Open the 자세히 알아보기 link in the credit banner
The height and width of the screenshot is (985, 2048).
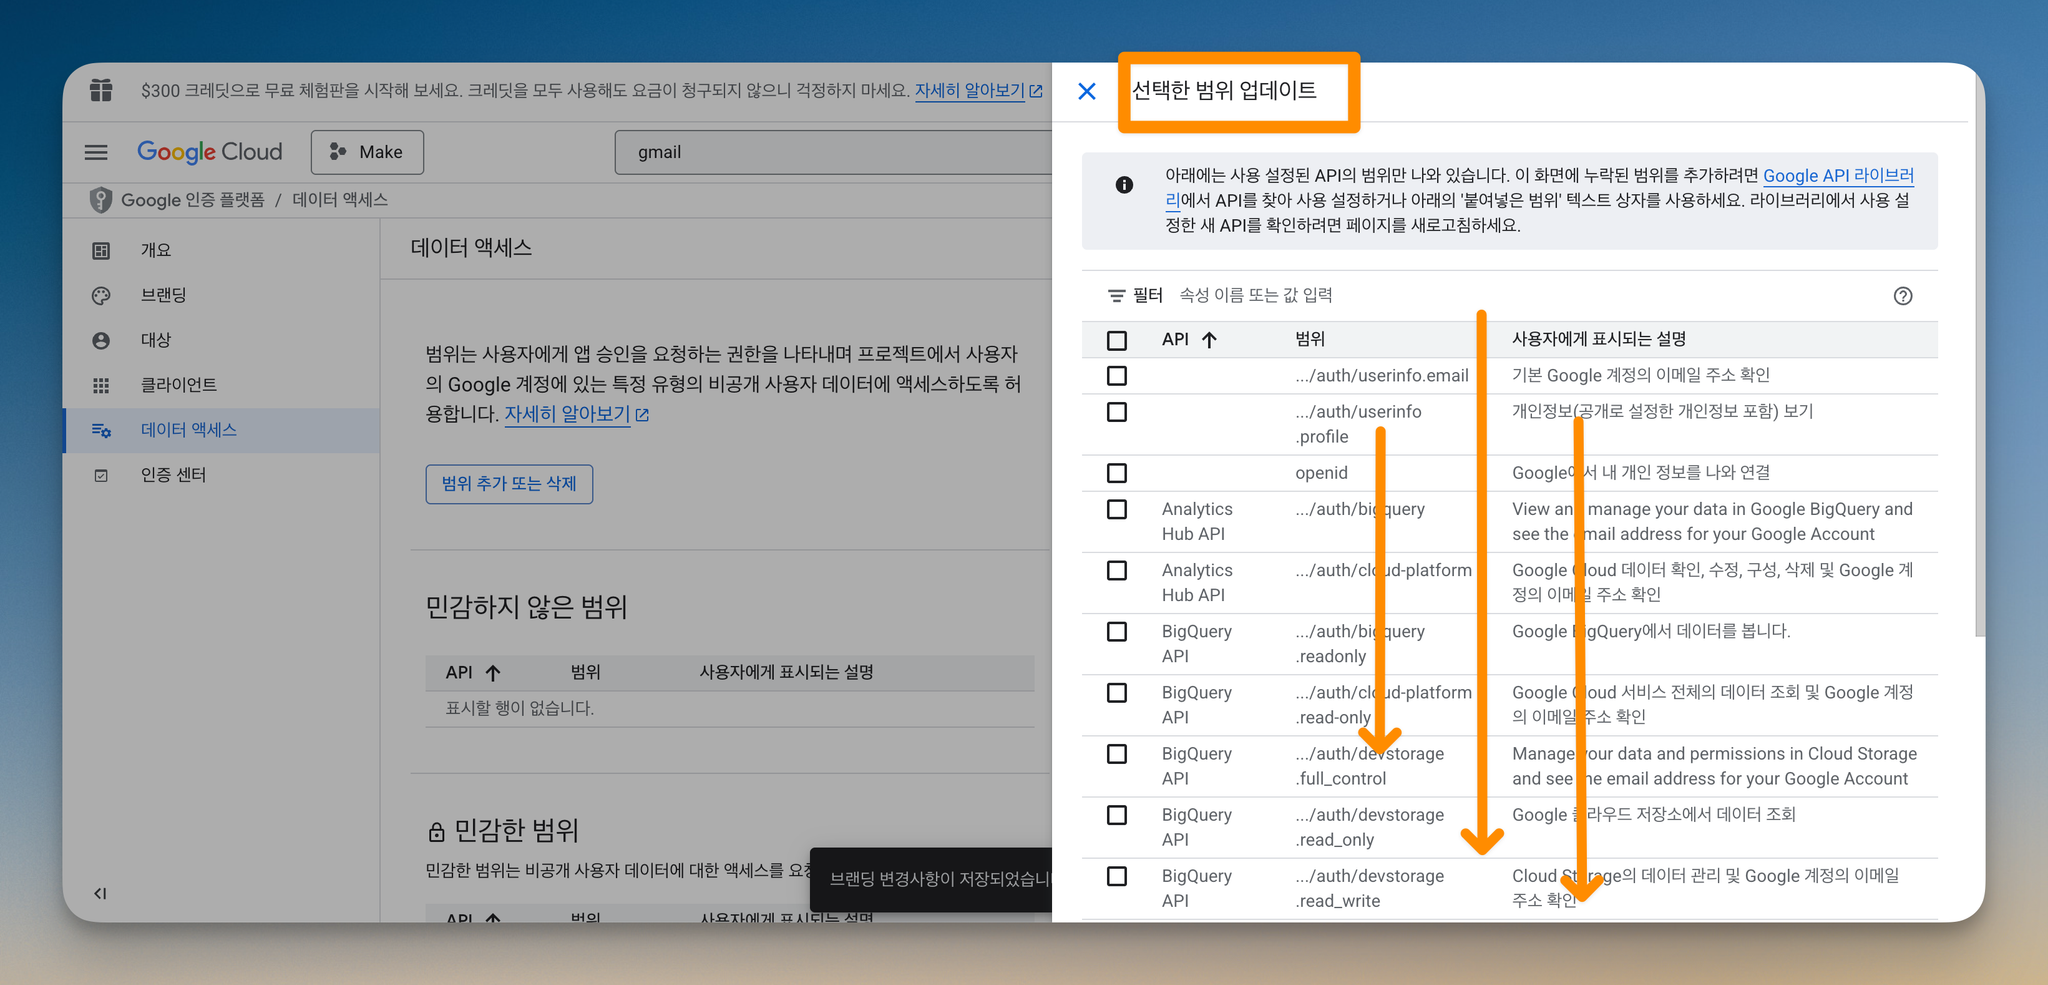pyautogui.click(x=978, y=90)
